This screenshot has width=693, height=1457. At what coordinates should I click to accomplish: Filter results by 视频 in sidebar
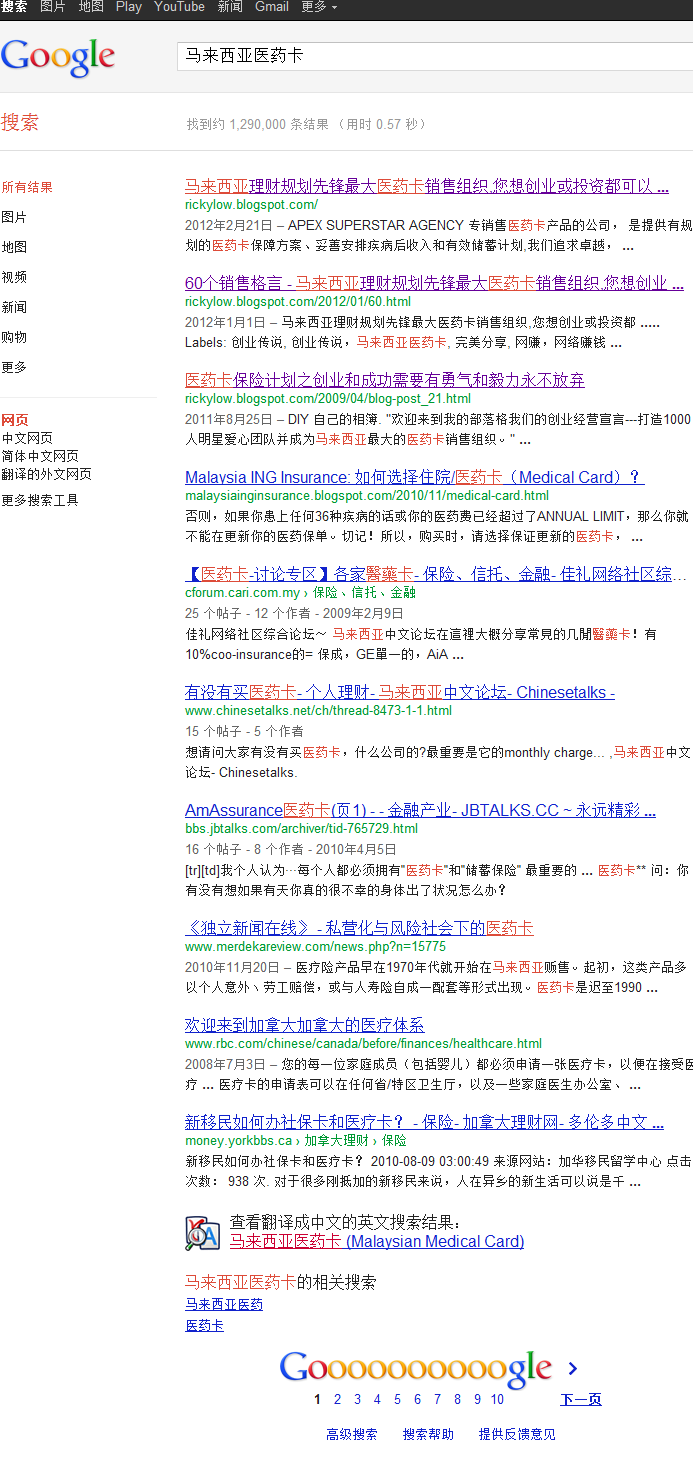(14, 277)
